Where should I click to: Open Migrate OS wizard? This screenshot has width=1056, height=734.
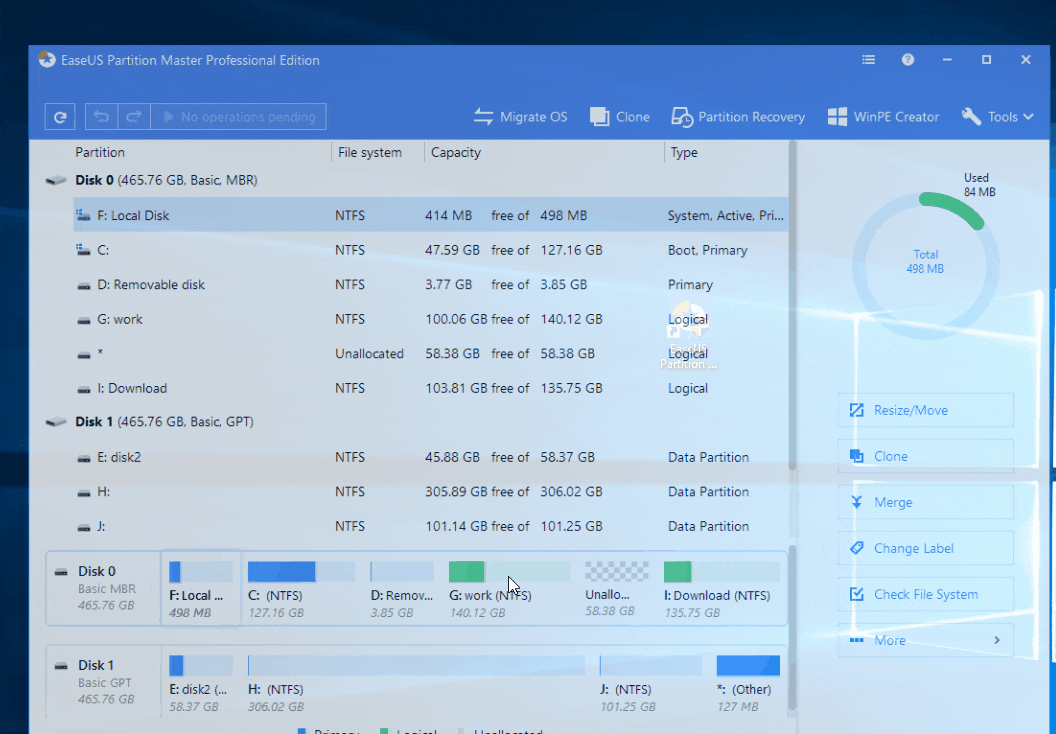pos(520,117)
